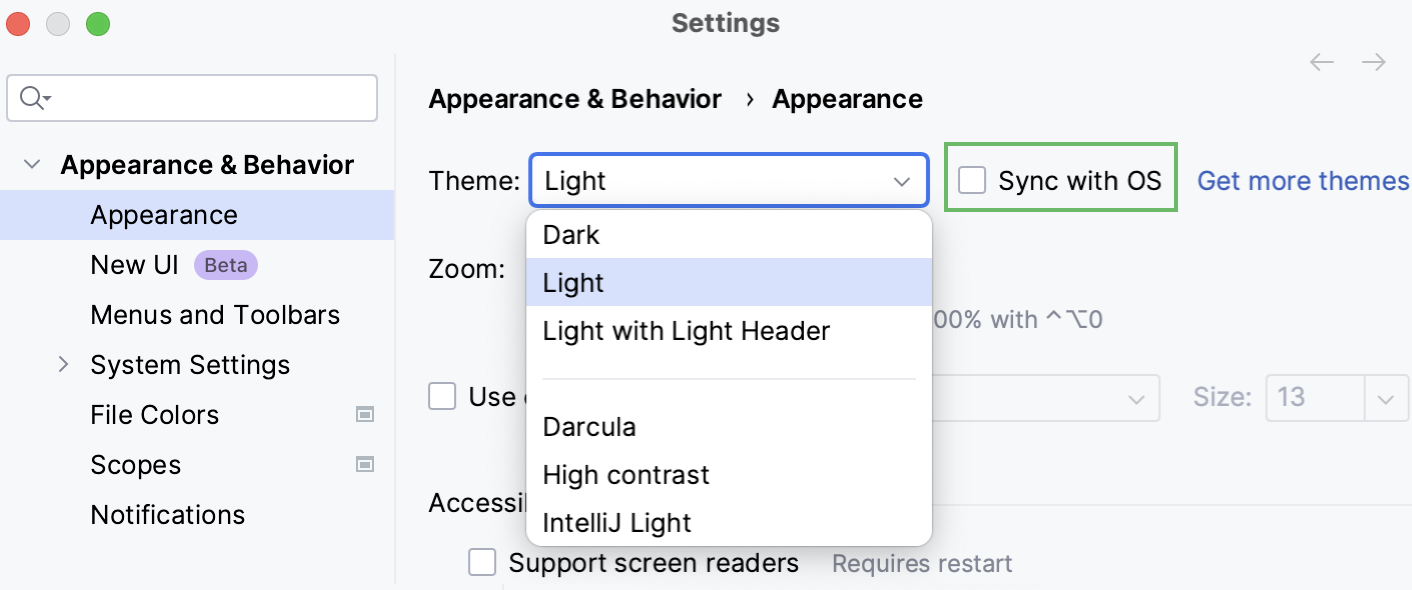
Task: Pick the High contrast theme
Action: pyautogui.click(x=626, y=475)
